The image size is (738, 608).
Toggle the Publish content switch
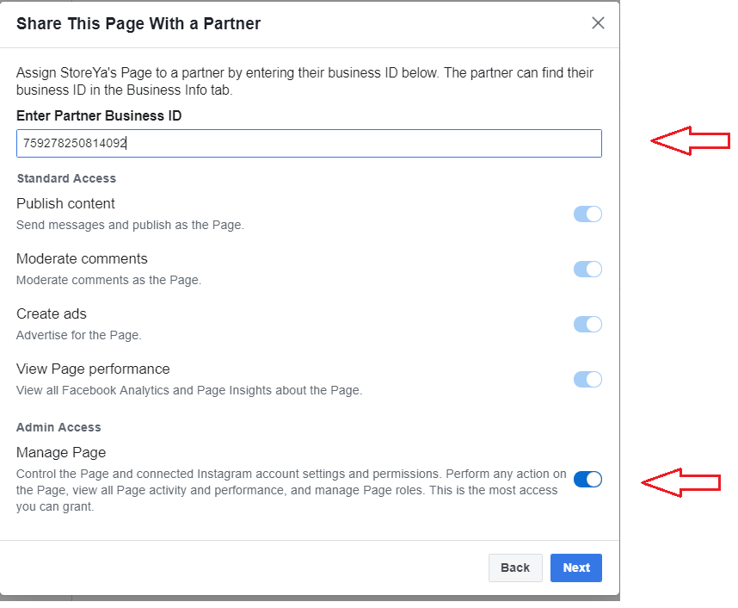(x=587, y=214)
